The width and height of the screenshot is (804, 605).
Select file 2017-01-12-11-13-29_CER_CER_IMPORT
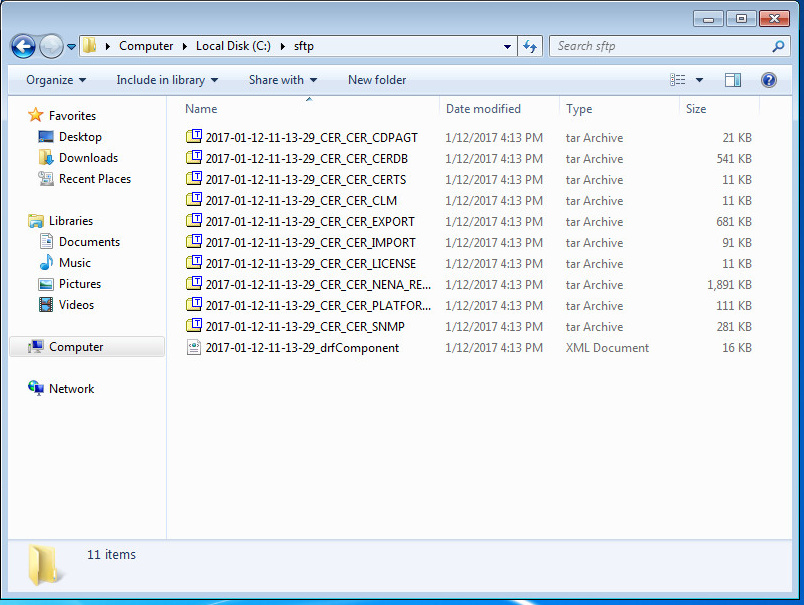tap(310, 243)
